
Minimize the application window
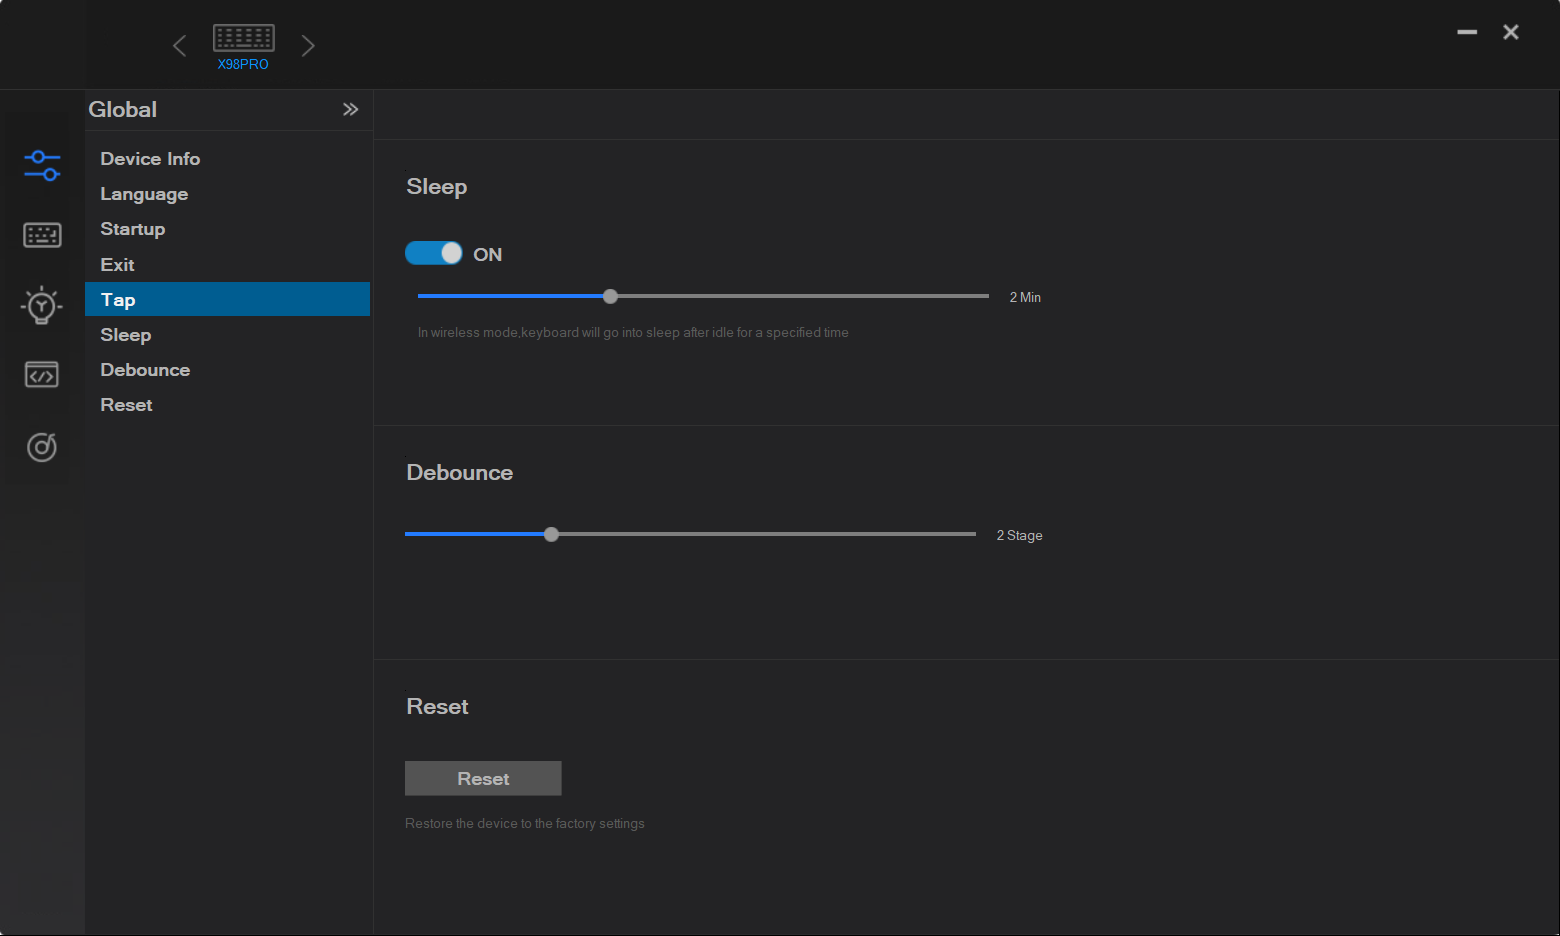pos(1467,32)
